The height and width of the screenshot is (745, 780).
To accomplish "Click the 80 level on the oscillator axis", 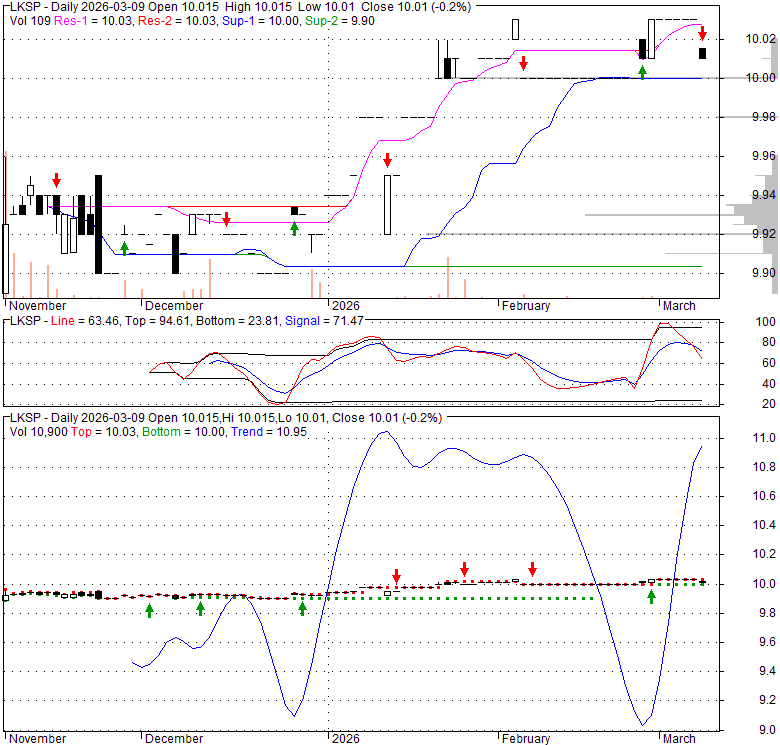I will tap(769, 342).
